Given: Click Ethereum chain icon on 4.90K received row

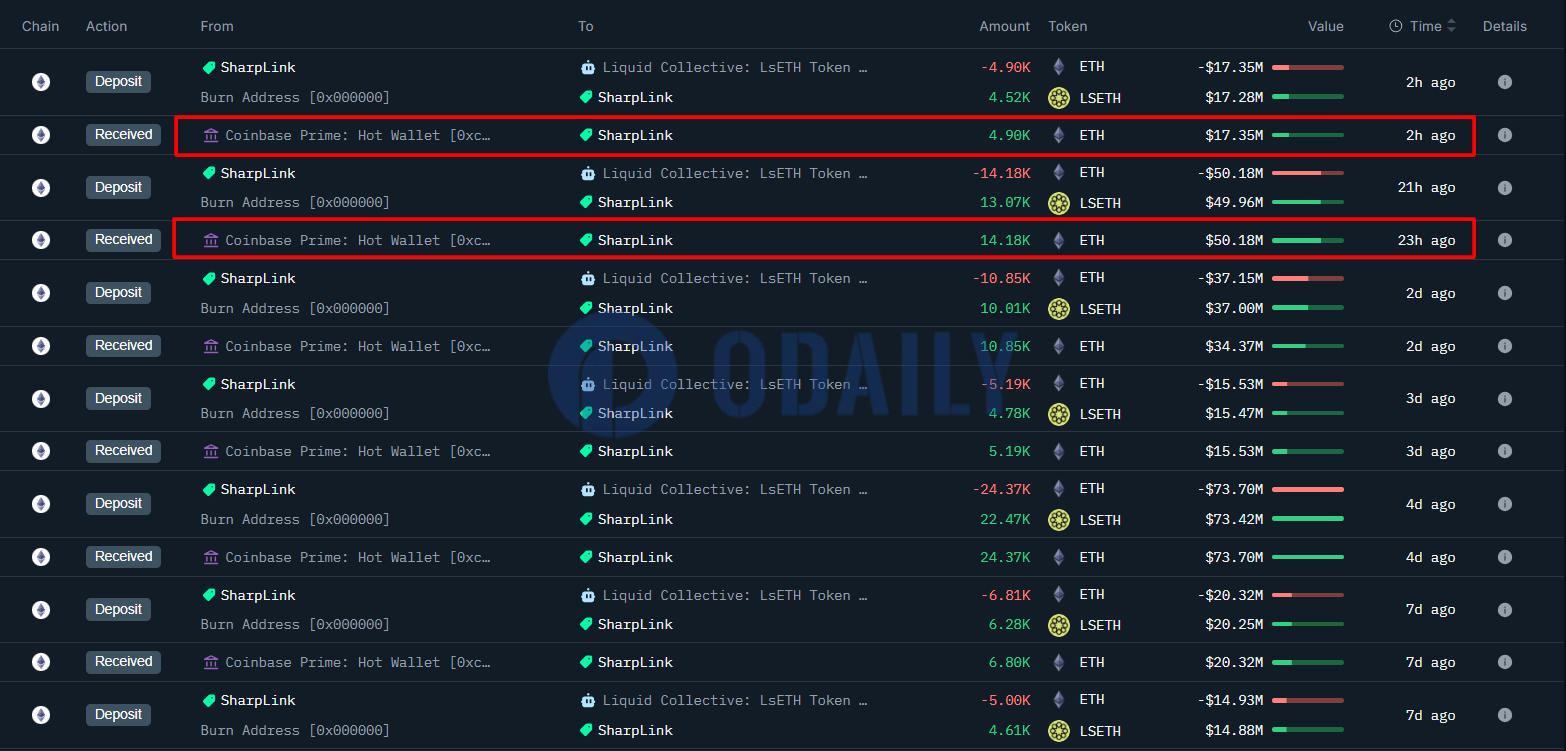Looking at the screenshot, I should click(41, 135).
